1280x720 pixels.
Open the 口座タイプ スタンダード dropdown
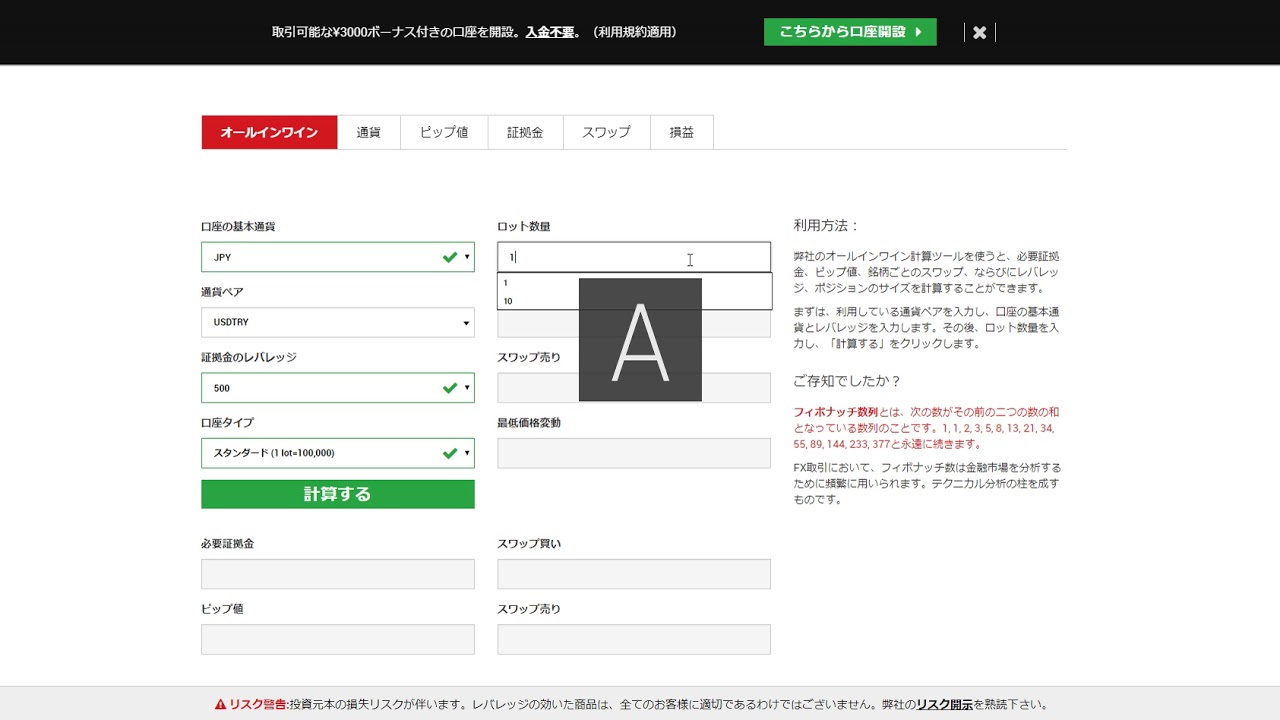pos(337,453)
